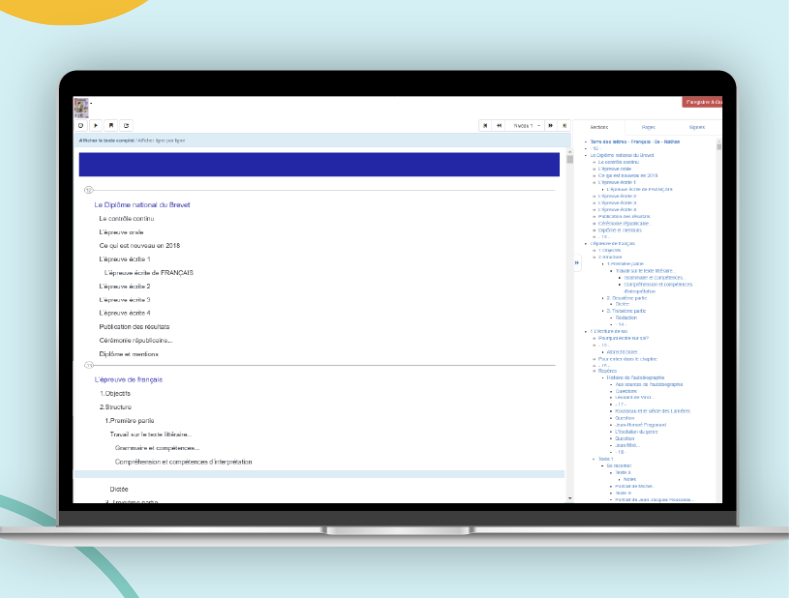Open L'évolution du genre sidebar entry

637,432
